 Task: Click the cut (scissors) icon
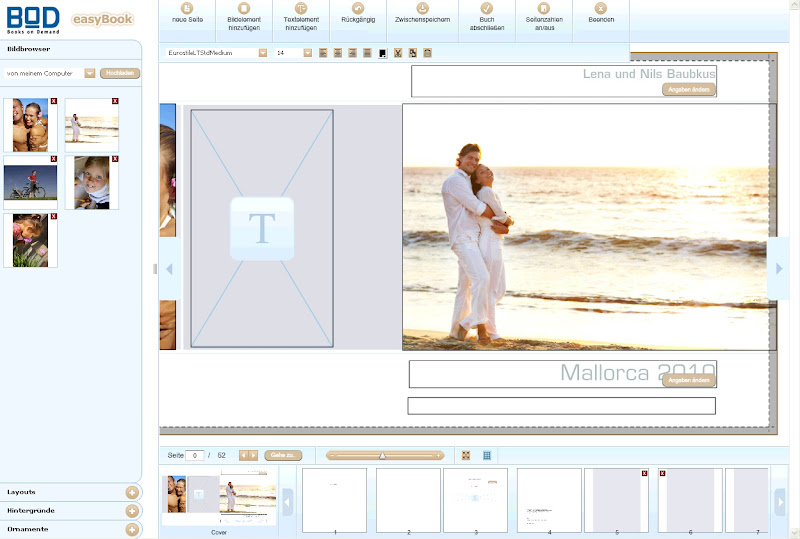coord(398,53)
